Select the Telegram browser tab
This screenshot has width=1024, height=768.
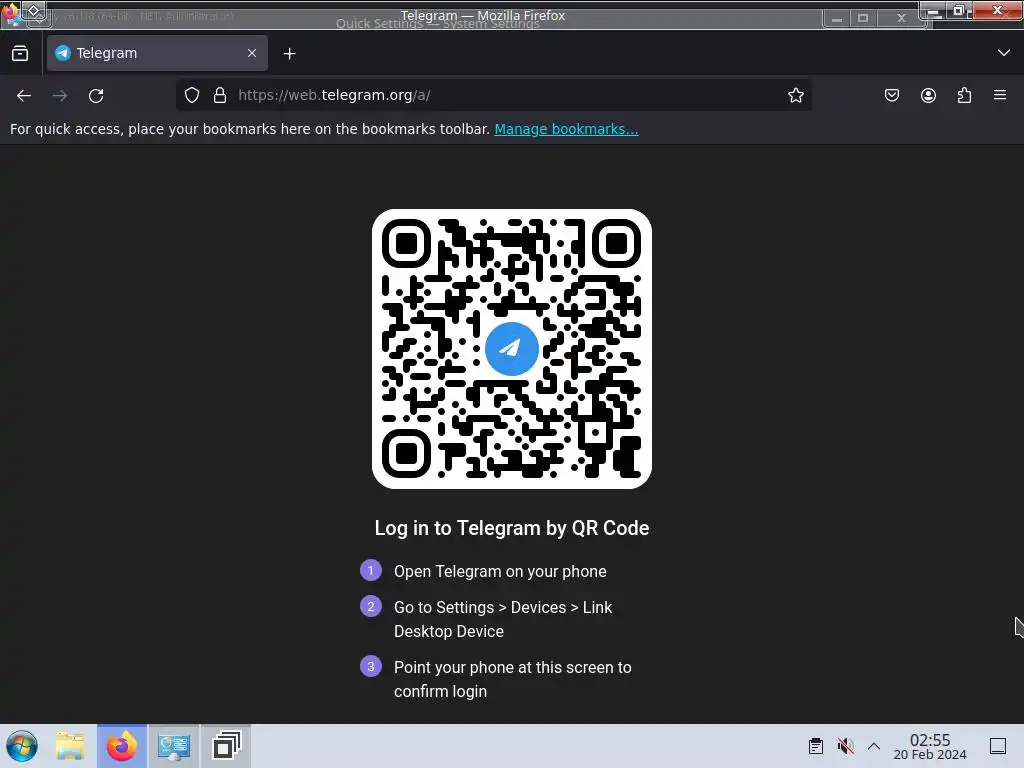[157, 53]
